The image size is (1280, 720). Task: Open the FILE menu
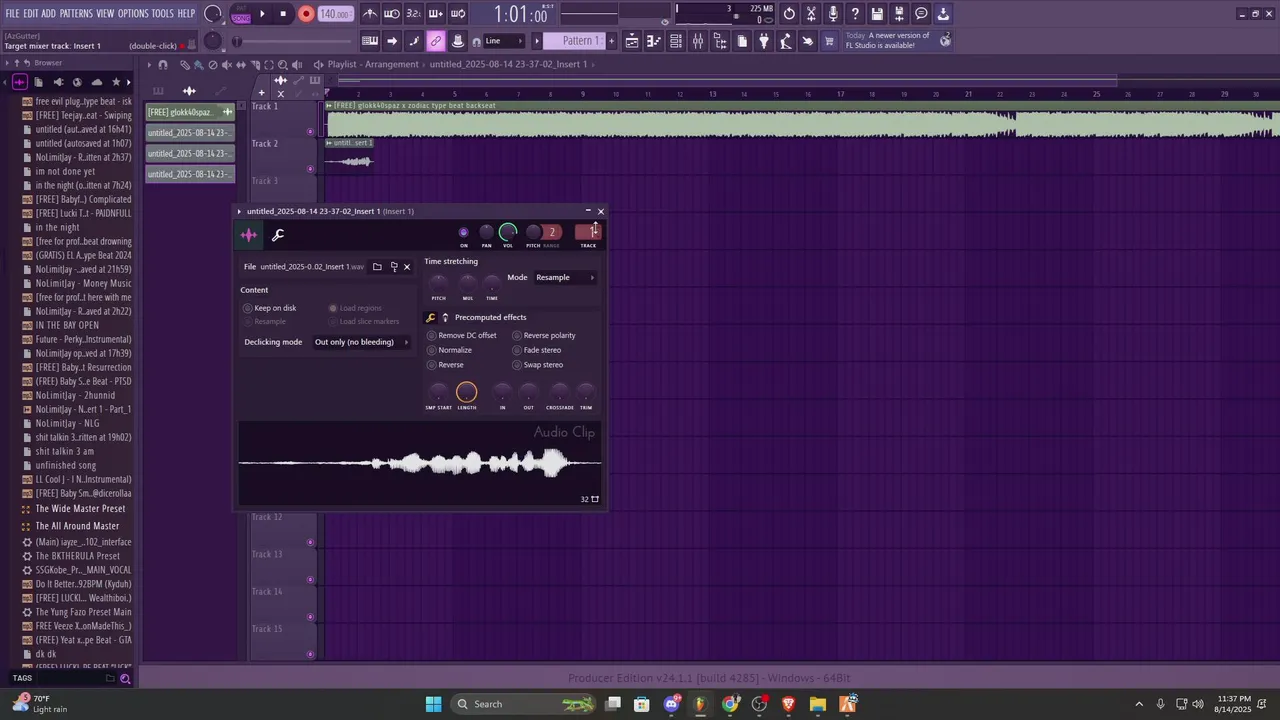(x=12, y=14)
